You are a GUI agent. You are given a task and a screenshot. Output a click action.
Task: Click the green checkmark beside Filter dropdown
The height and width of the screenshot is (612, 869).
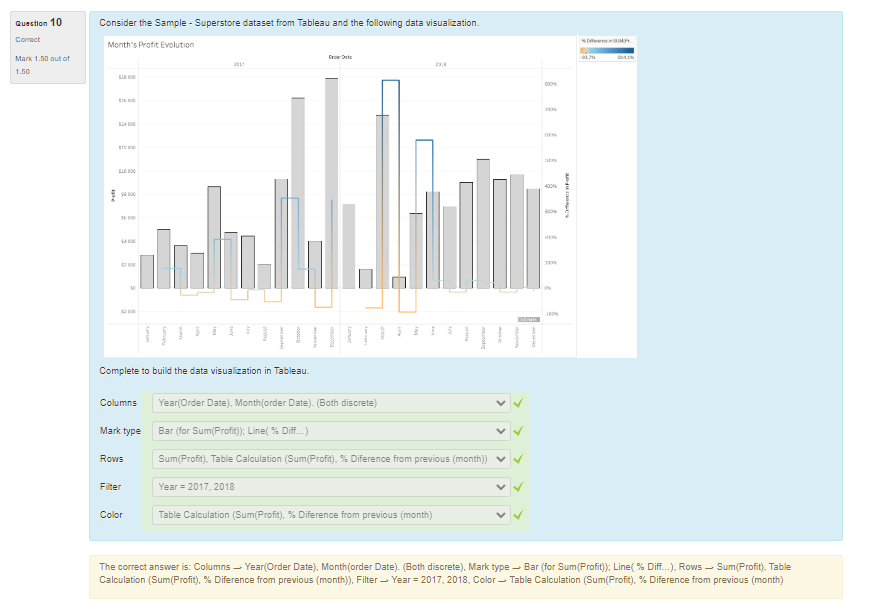pos(517,487)
